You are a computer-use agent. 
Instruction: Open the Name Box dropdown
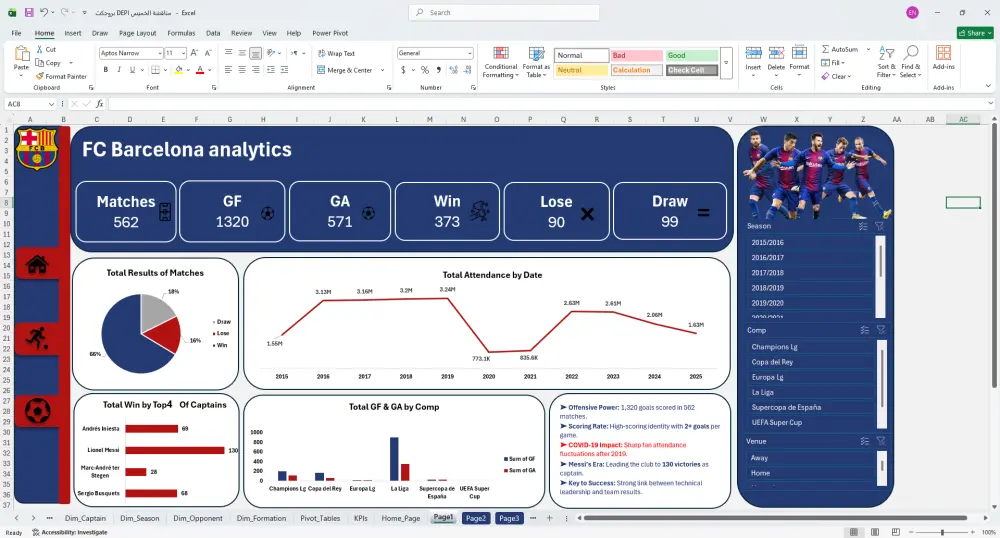[x=51, y=104]
